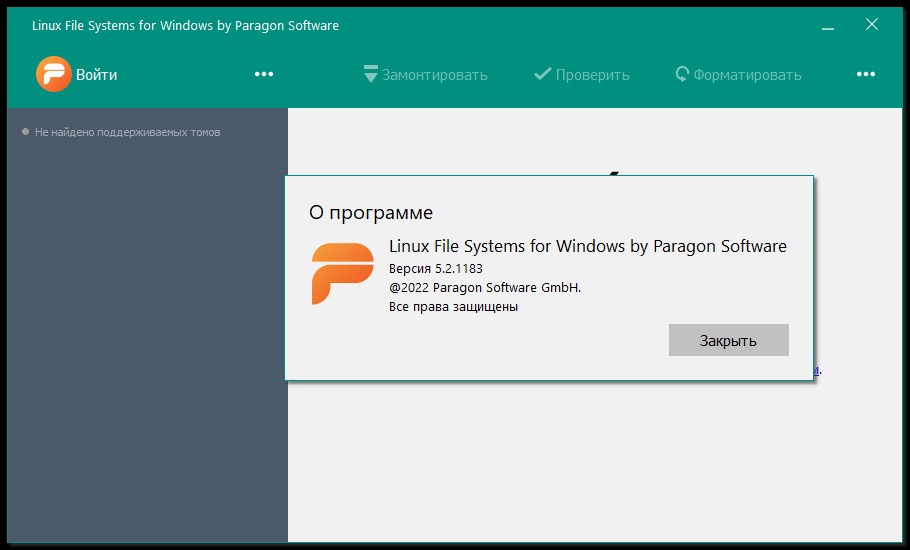Screen dimensions: 910x550
Task: Click the Форматировать format button
Action: (x=738, y=75)
